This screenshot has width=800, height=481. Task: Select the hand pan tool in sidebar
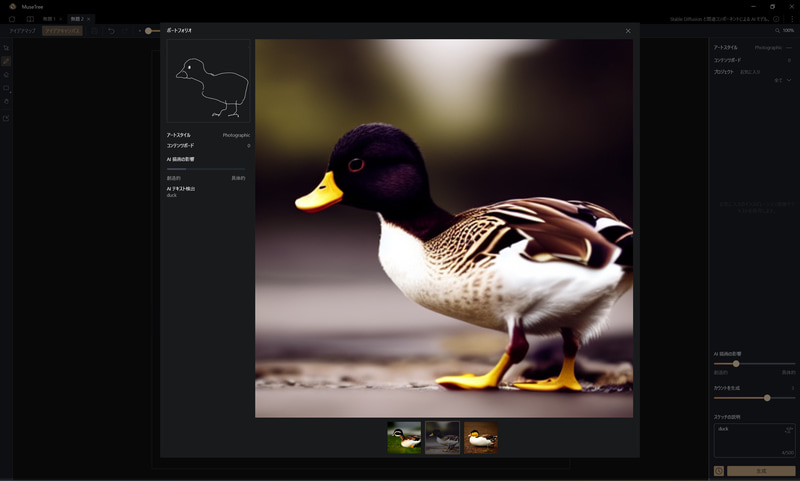click(x=6, y=101)
